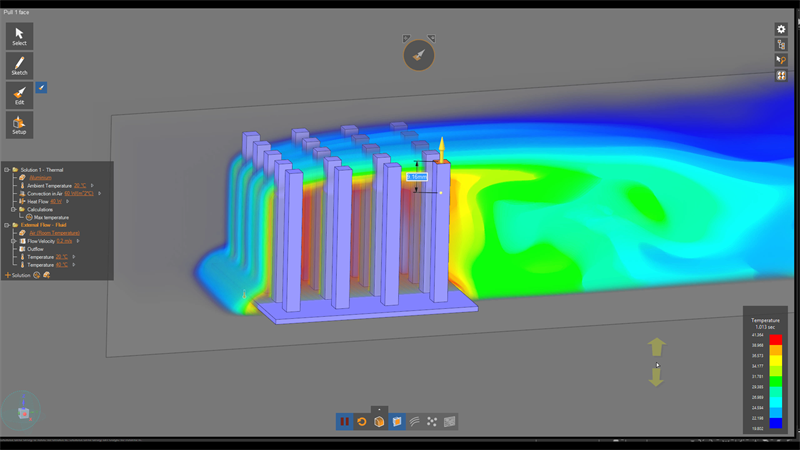Show streamlines result display

coord(414,422)
